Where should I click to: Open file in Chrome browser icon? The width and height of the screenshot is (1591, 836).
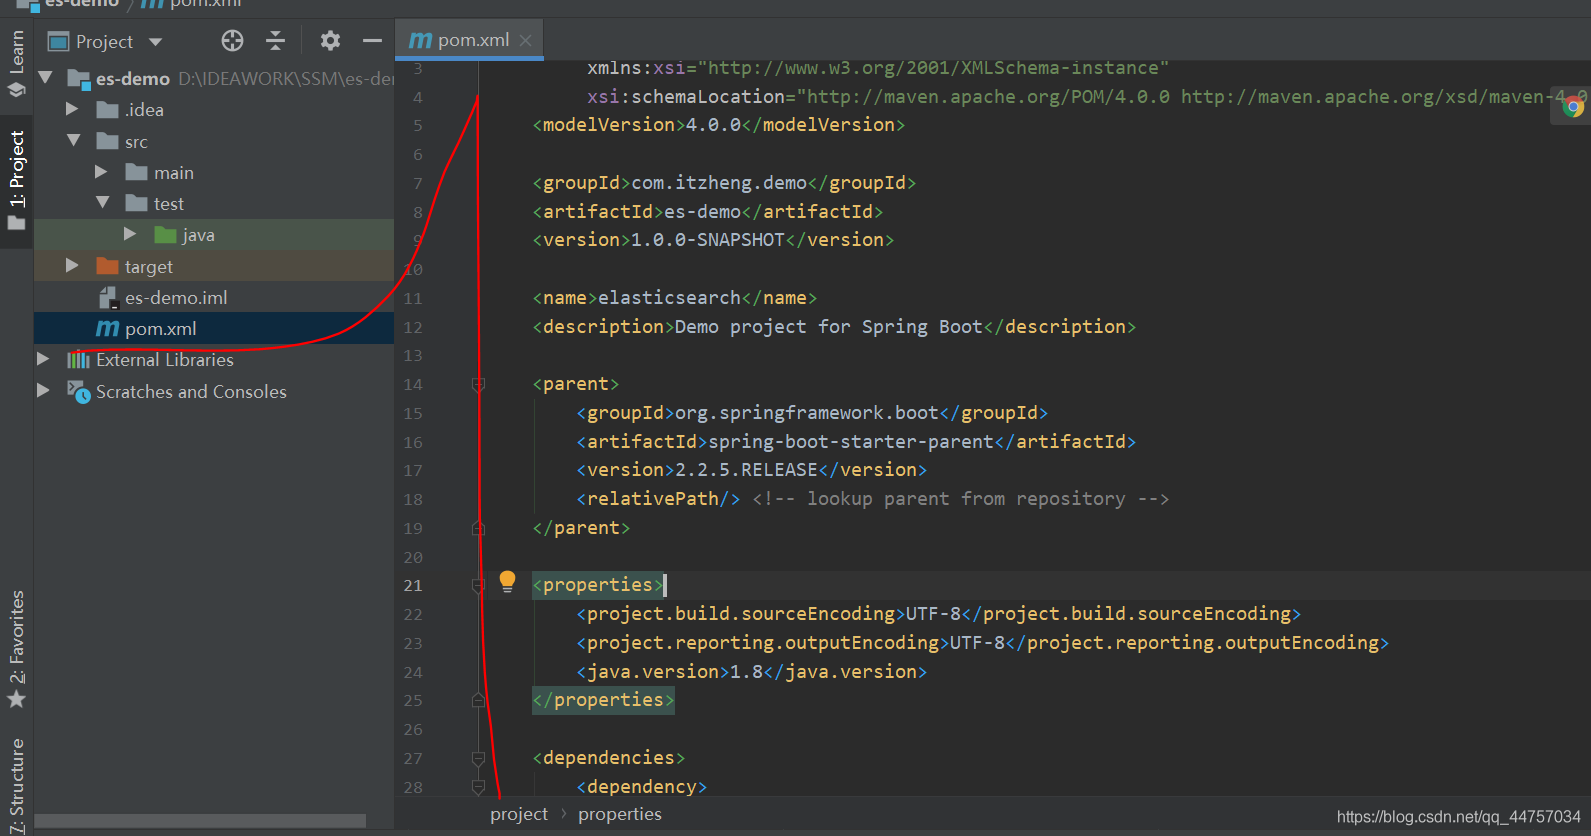coord(1573,107)
